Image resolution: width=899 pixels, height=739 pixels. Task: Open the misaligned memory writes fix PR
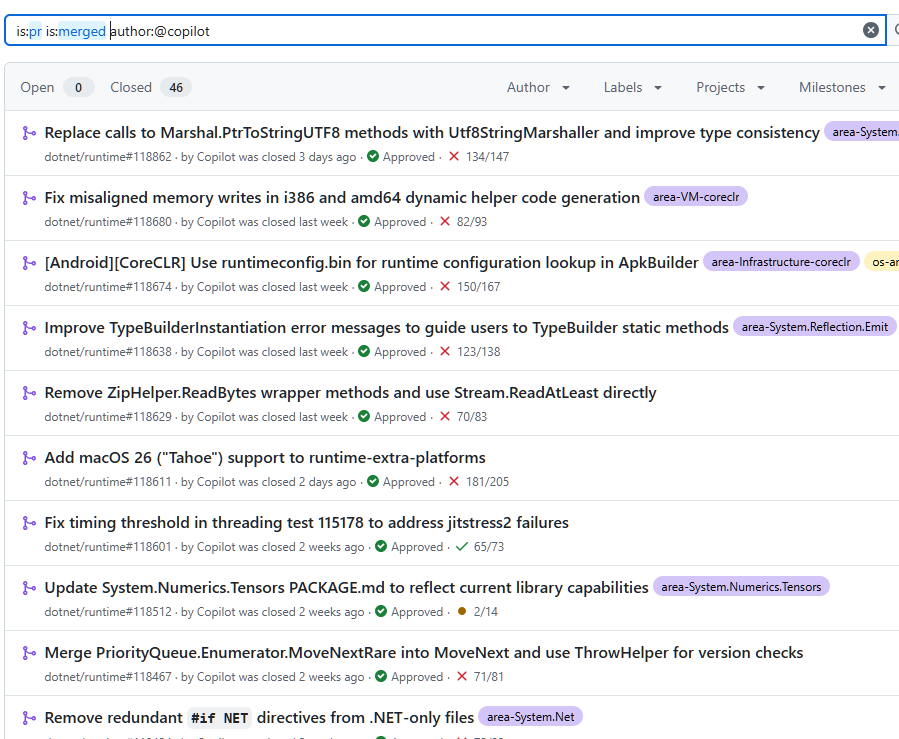pos(342,198)
